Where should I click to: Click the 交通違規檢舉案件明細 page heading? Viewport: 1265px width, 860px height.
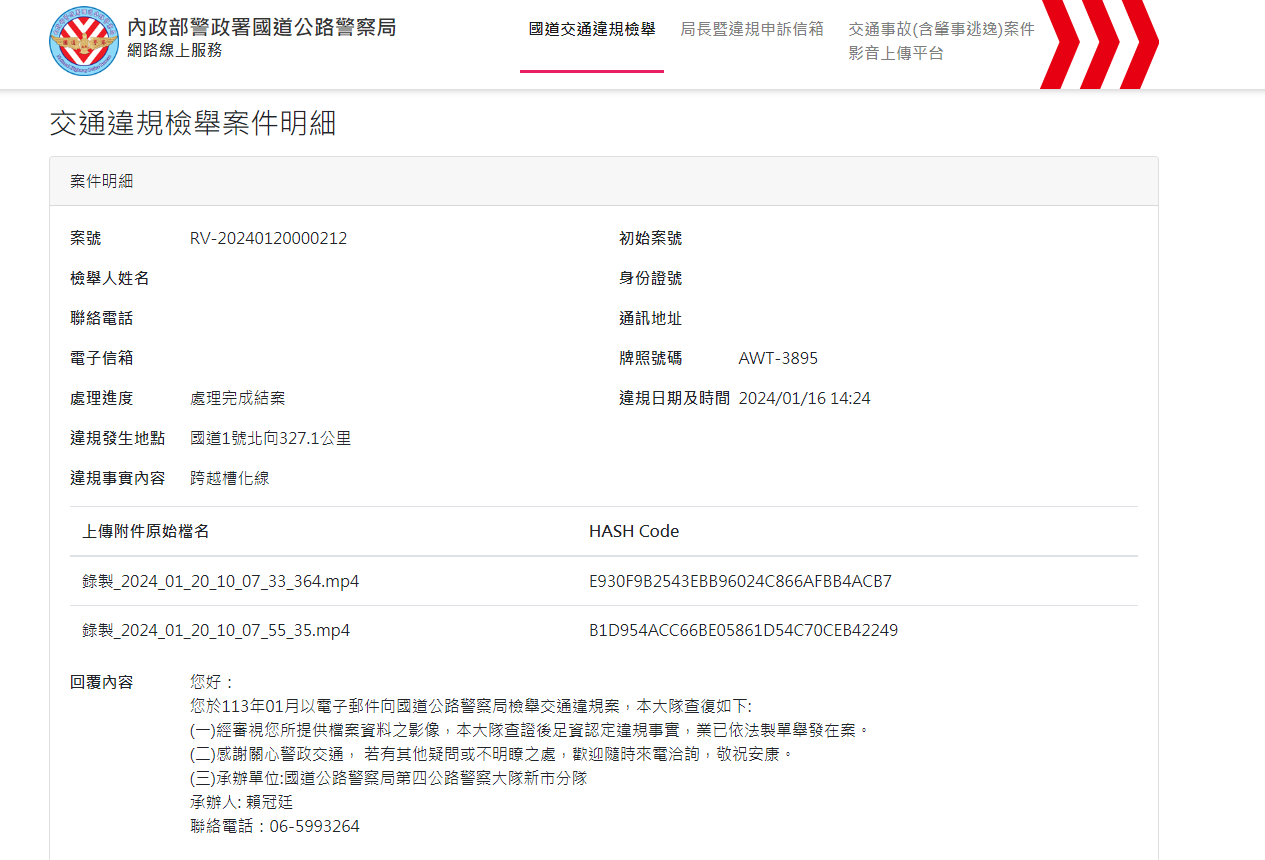tap(193, 123)
